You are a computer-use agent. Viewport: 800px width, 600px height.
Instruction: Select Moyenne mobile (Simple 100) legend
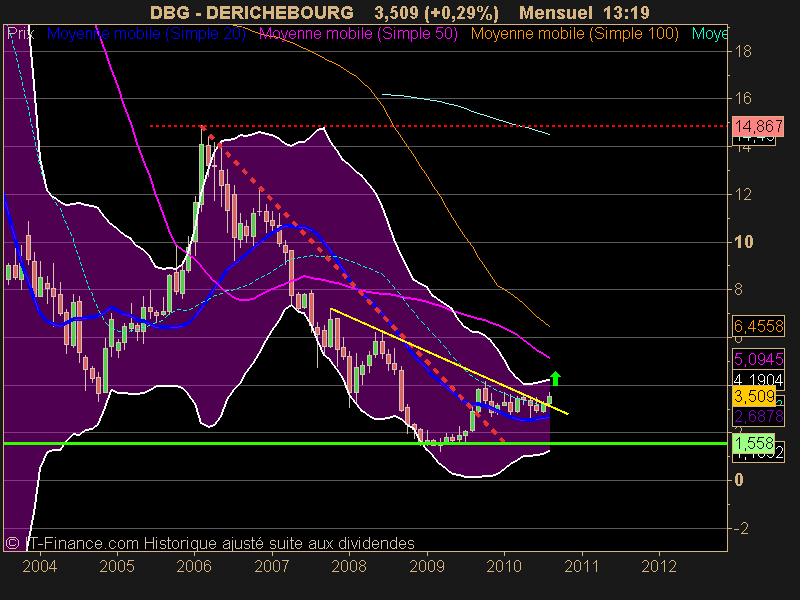click(x=574, y=34)
